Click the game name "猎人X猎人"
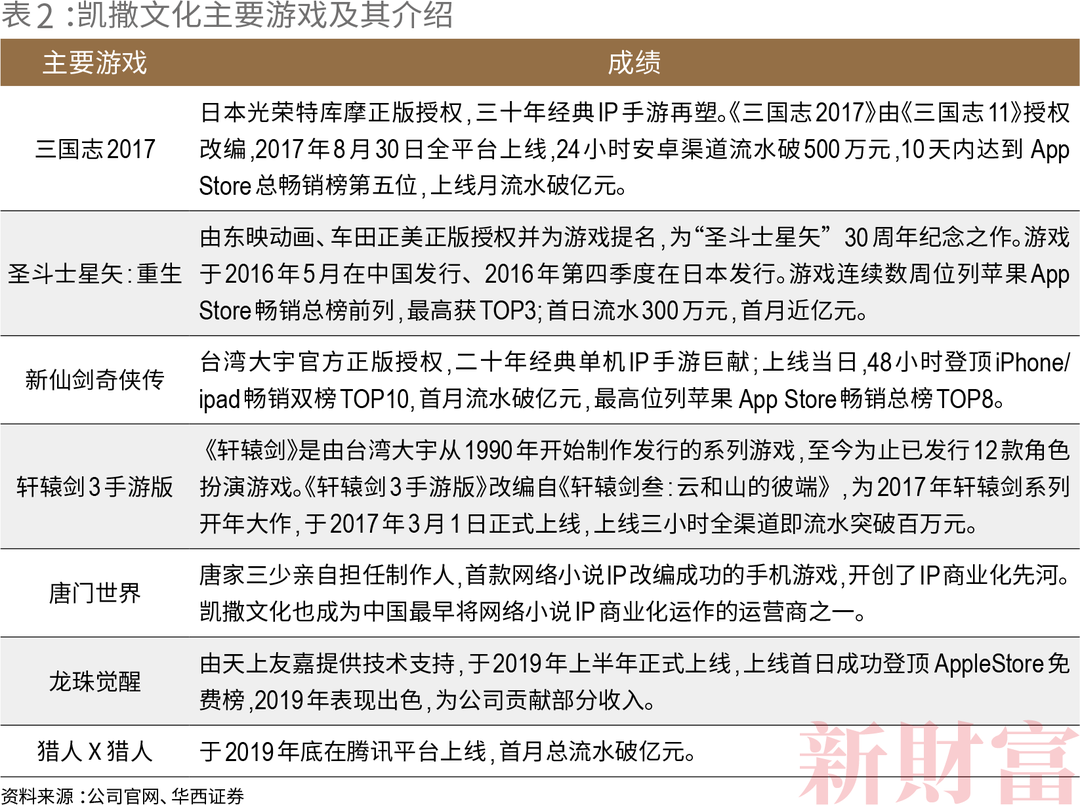Image resolution: width=1080 pixels, height=805 pixels. (95, 751)
